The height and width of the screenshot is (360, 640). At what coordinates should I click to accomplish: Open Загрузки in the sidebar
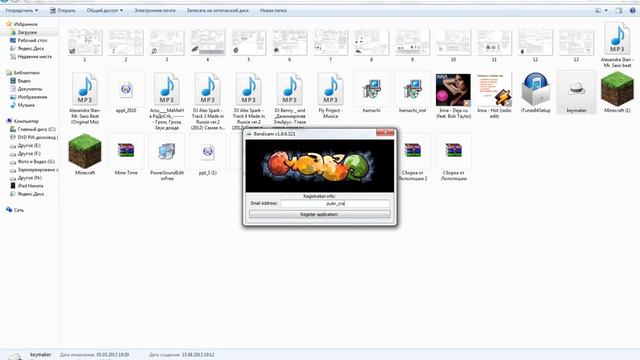[27, 32]
